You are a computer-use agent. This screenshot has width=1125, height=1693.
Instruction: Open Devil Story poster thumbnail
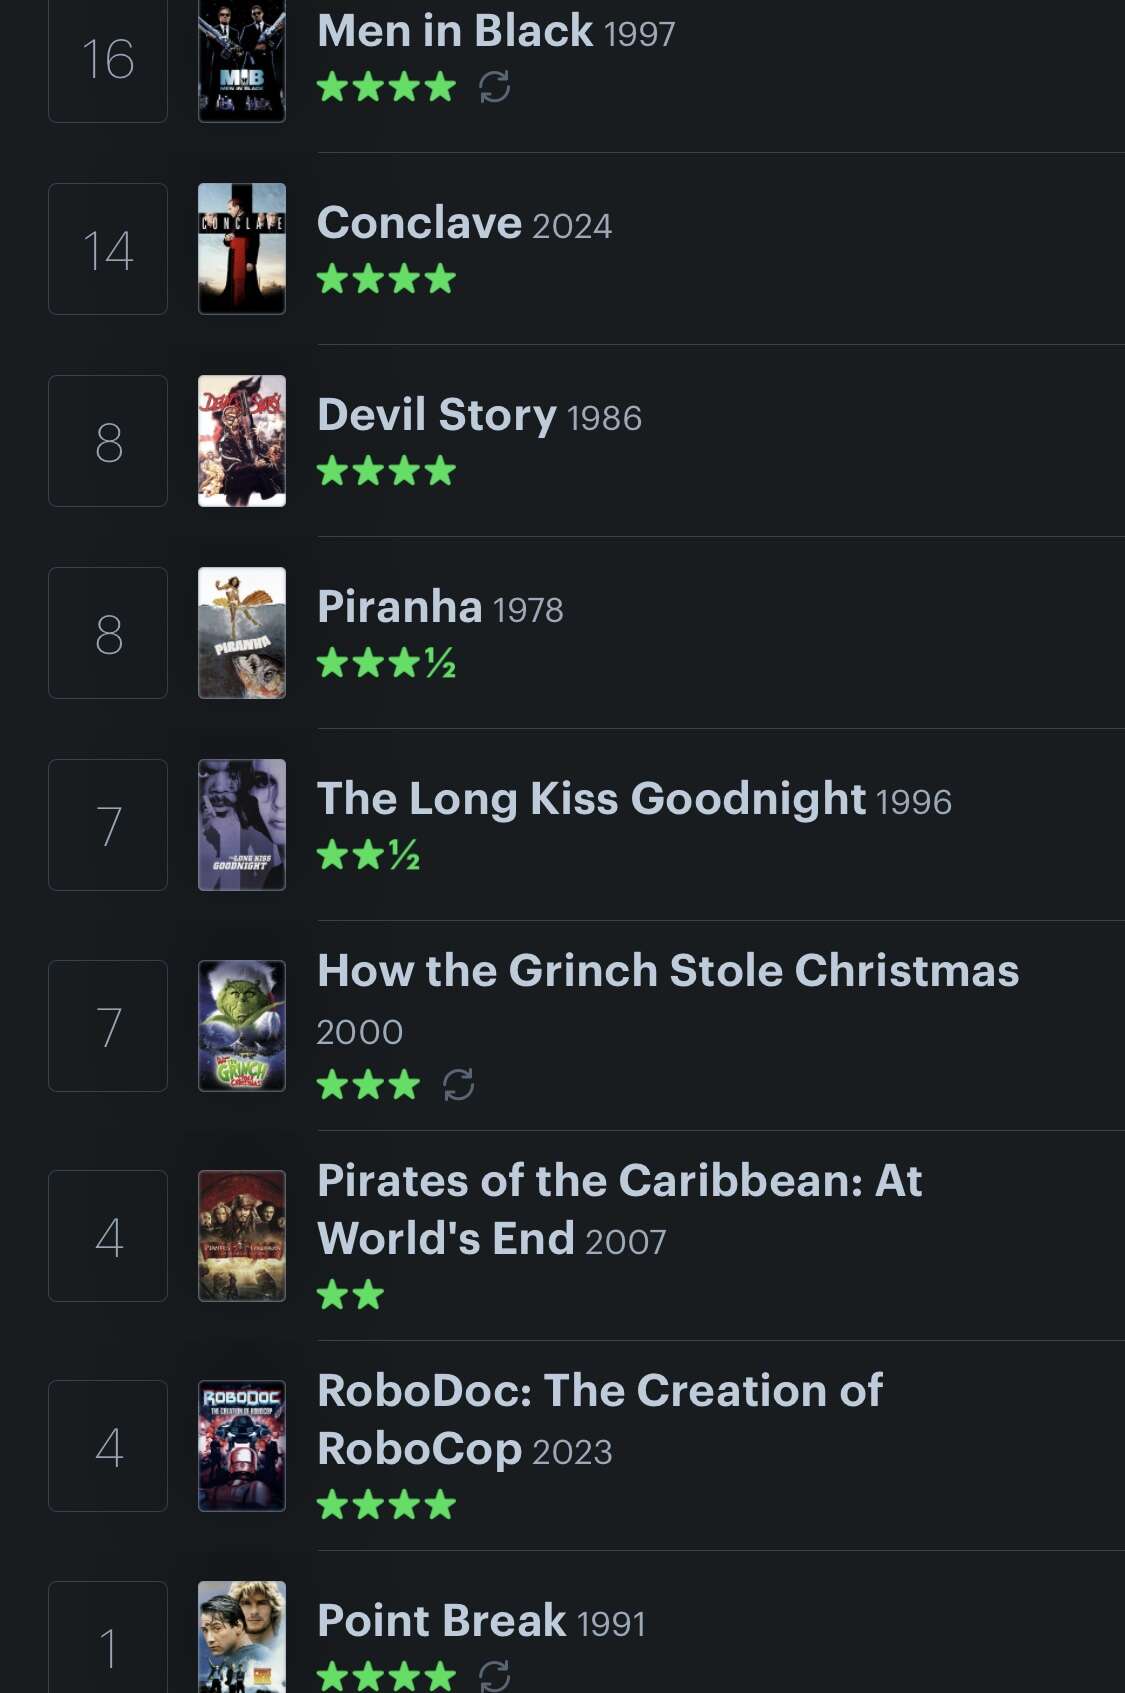tap(242, 441)
